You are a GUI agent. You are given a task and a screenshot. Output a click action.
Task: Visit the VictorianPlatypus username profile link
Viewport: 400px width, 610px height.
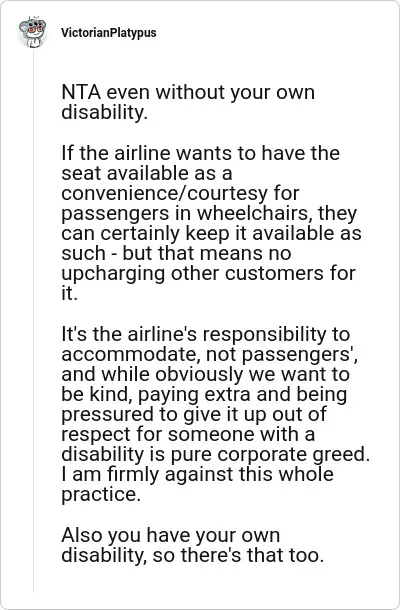click(109, 33)
